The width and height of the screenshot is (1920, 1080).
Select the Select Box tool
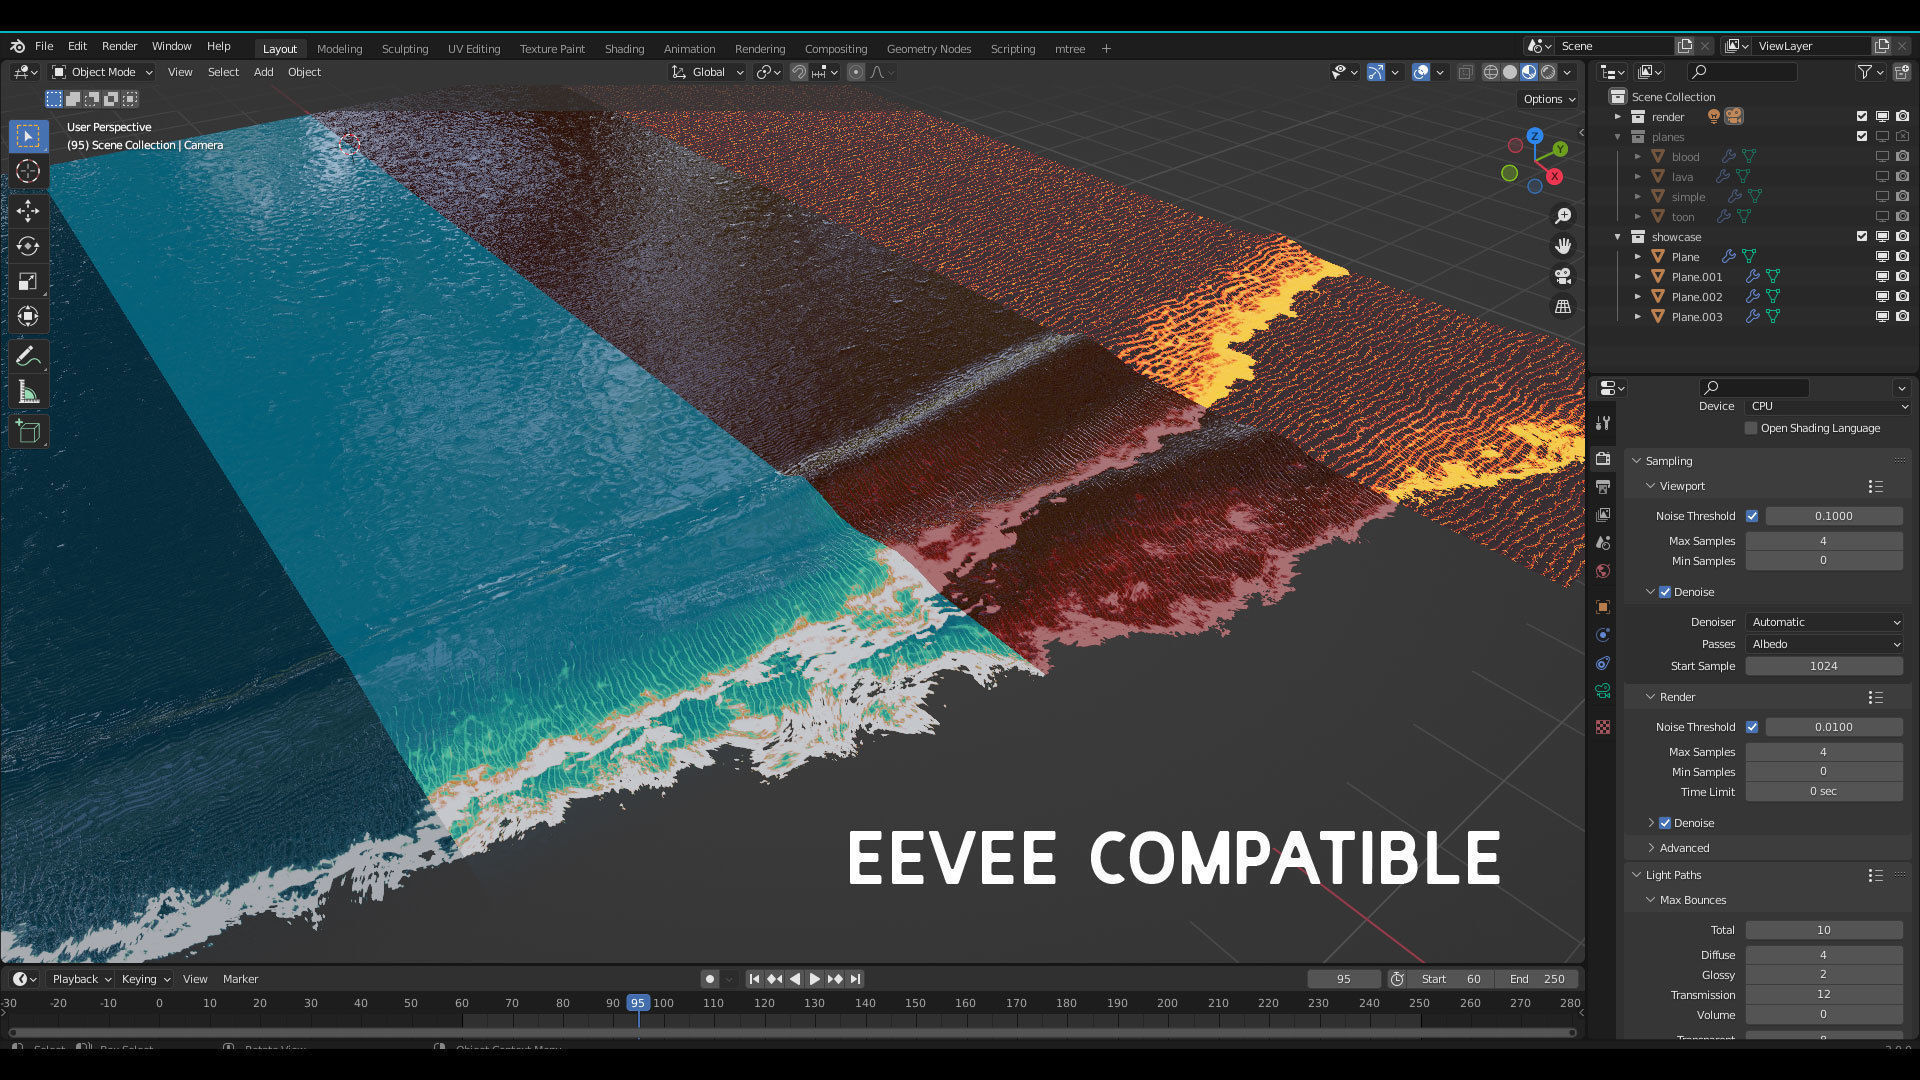click(28, 136)
